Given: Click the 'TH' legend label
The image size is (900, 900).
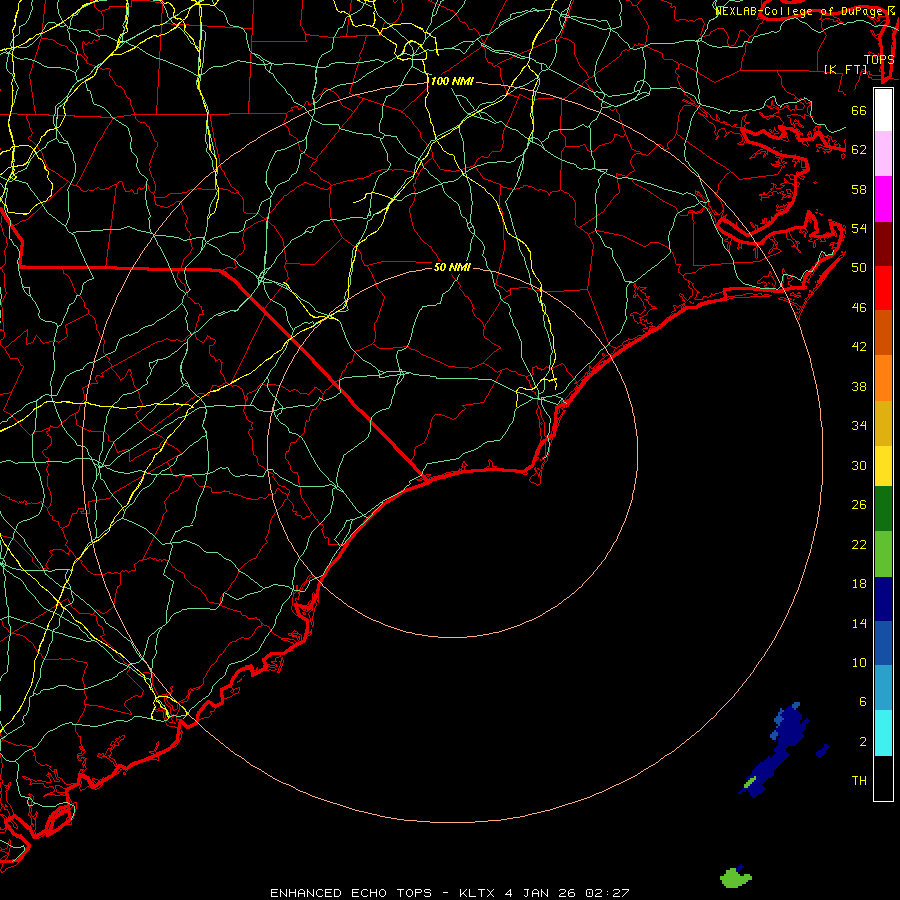Looking at the screenshot, I should pyautogui.click(x=859, y=781).
